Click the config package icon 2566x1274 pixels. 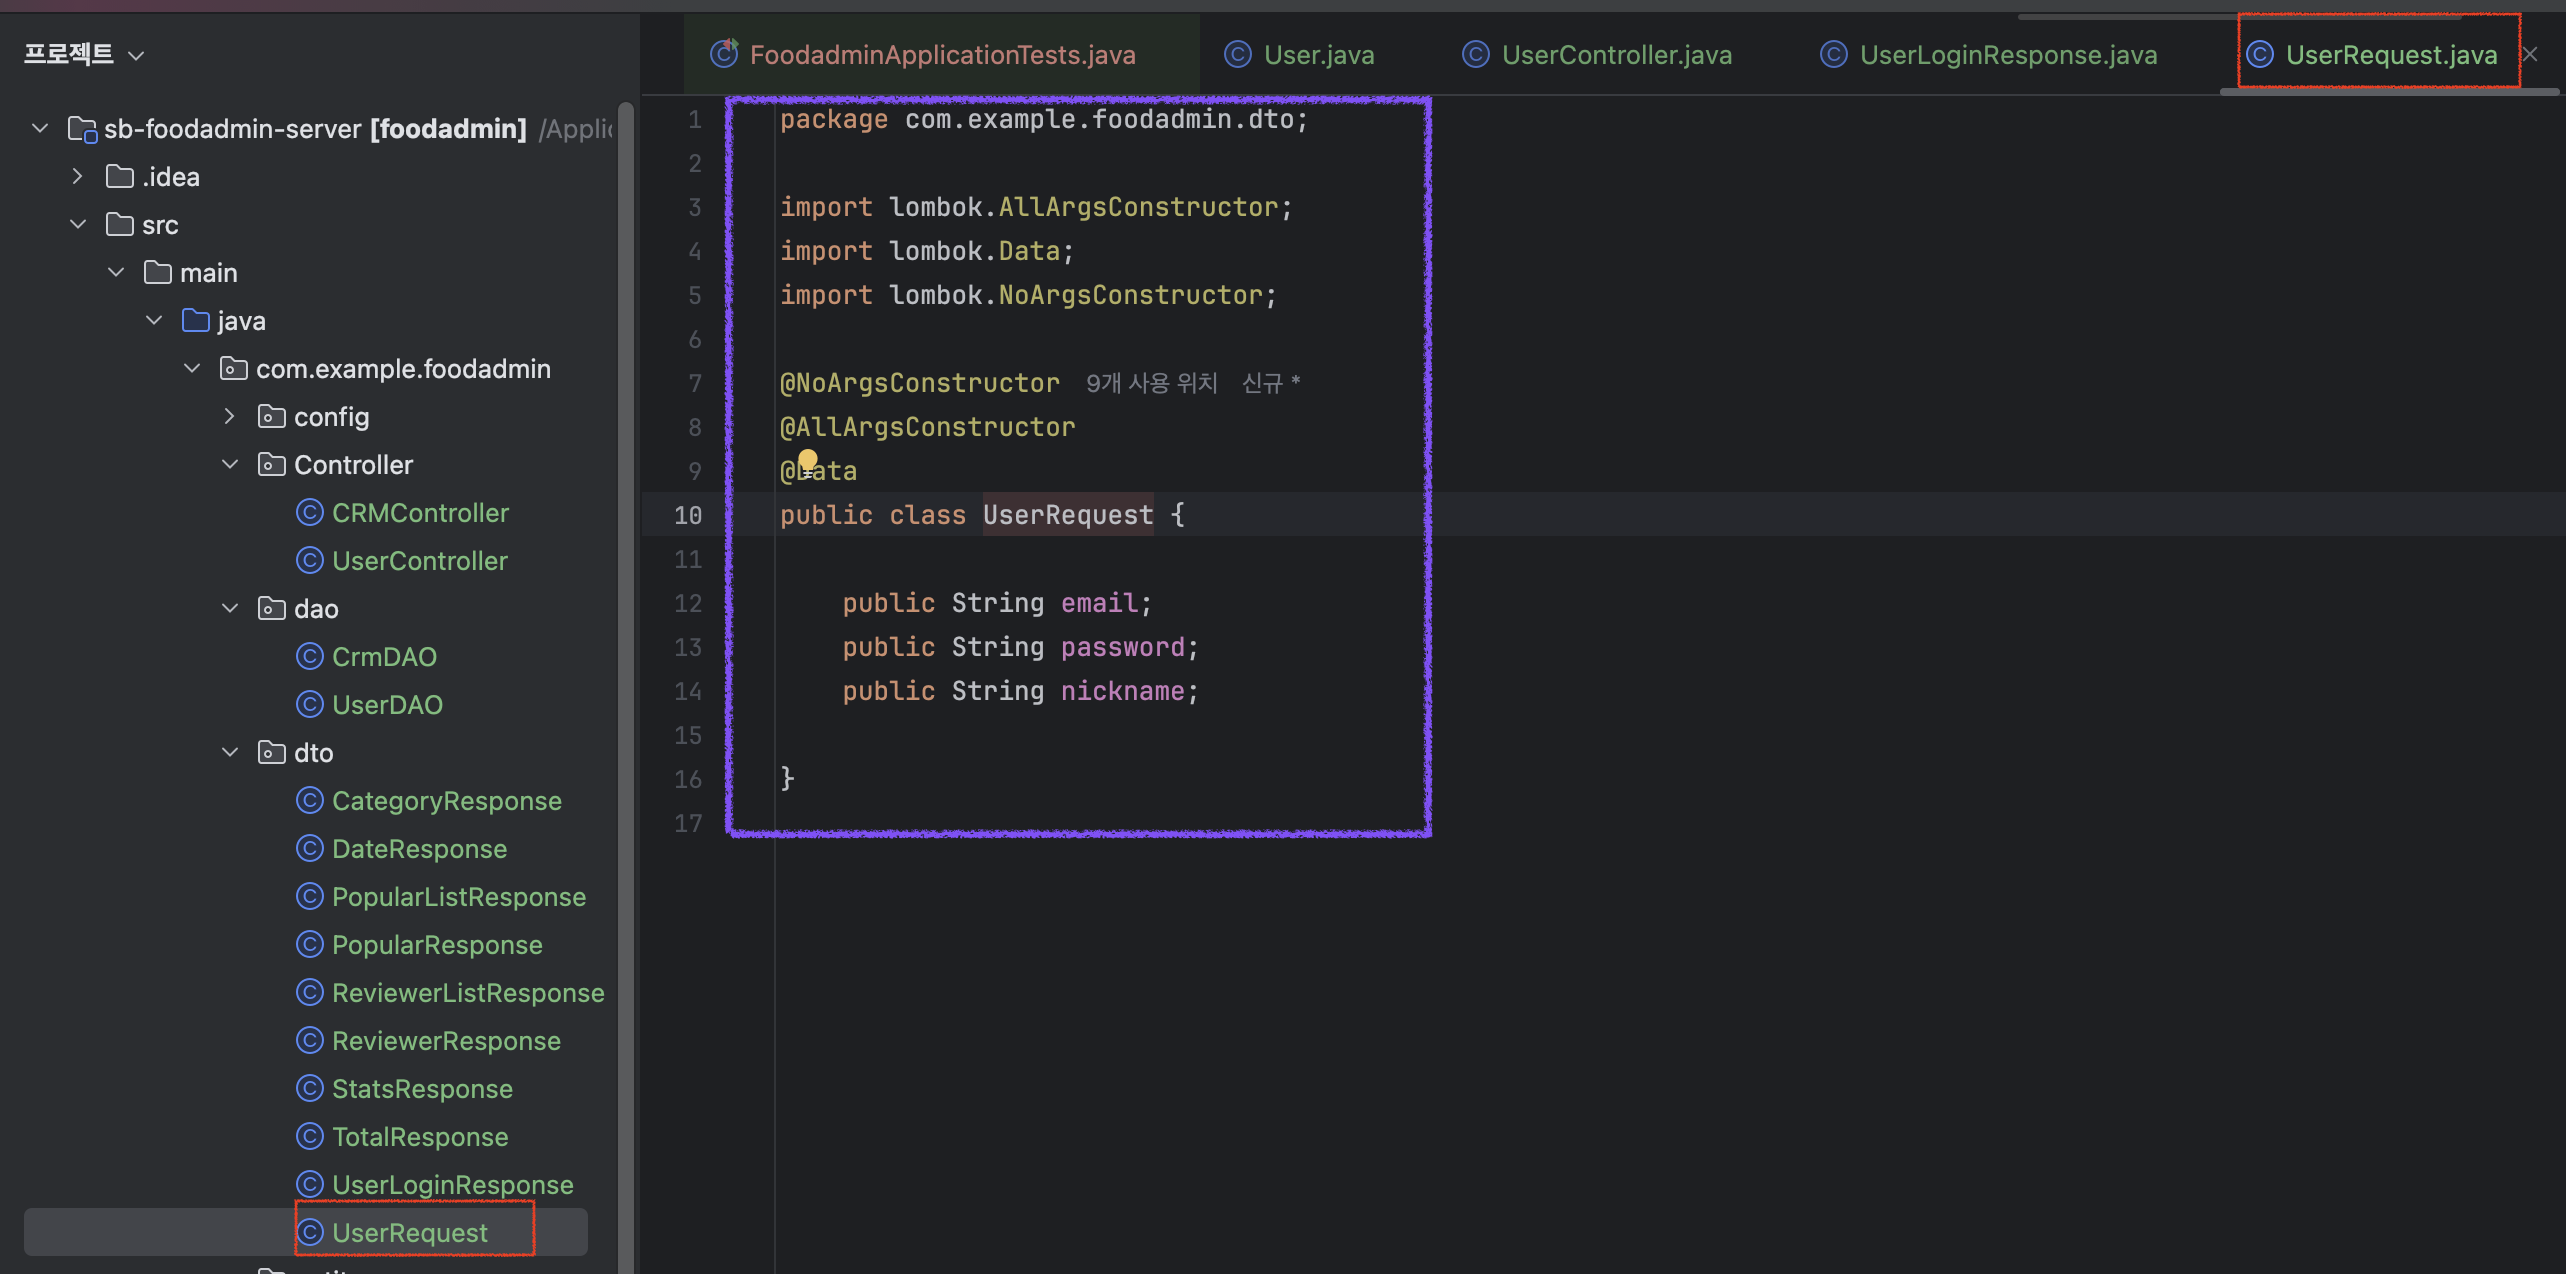[x=272, y=416]
